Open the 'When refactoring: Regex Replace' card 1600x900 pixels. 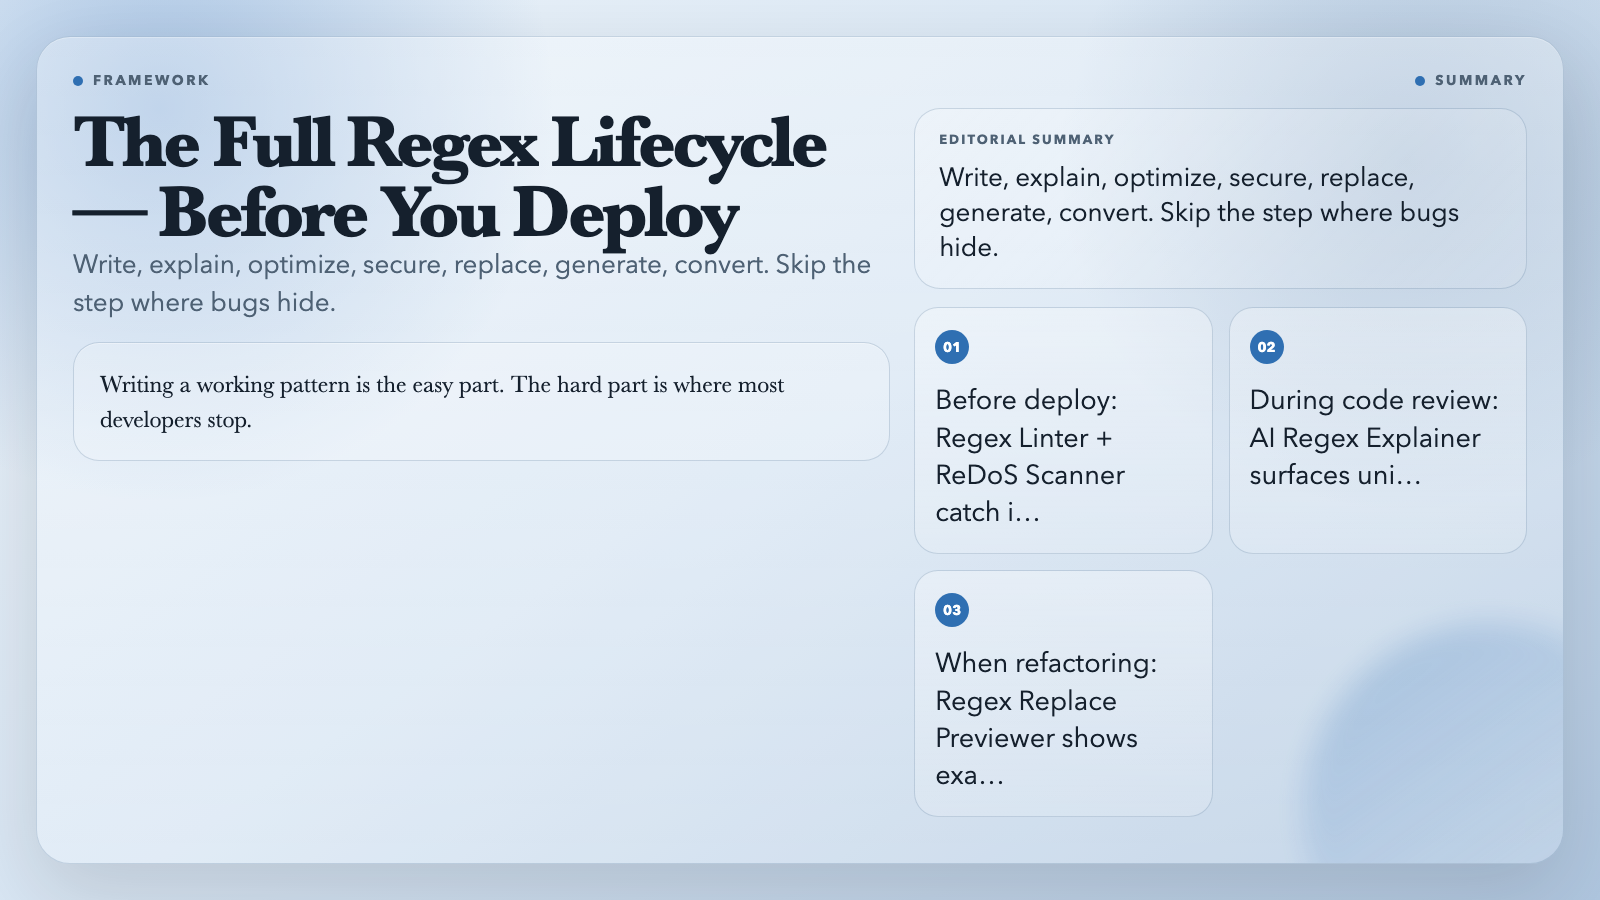click(x=1063, y=693)
